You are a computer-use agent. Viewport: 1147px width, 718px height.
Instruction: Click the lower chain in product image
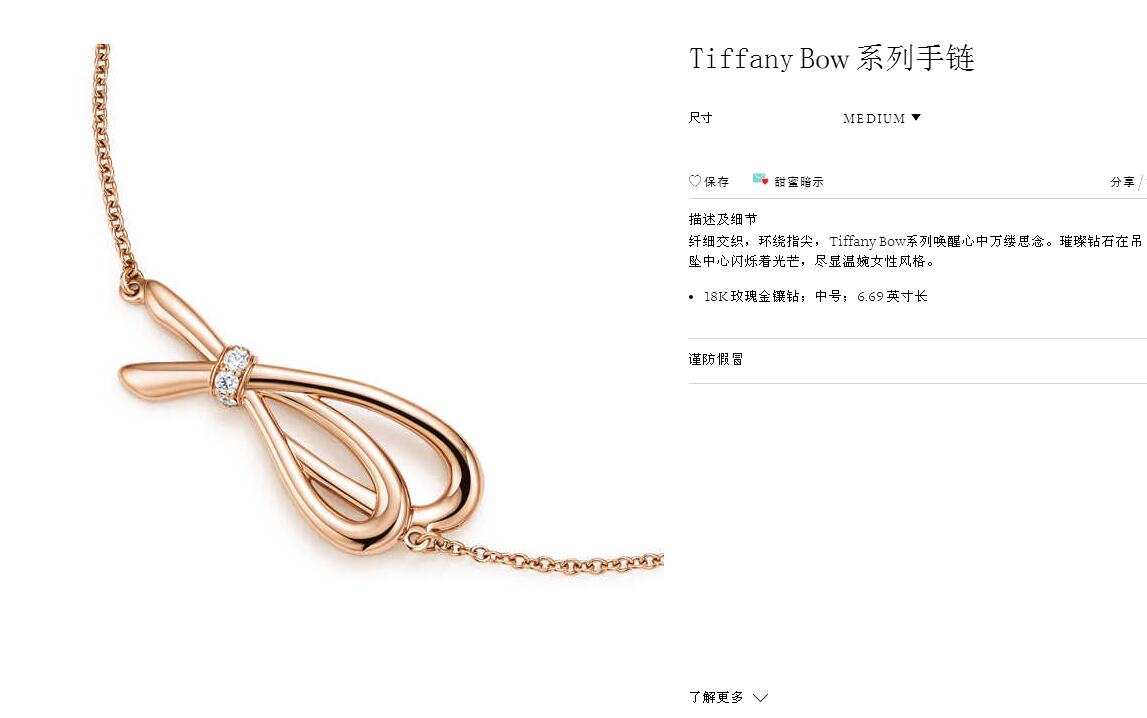pos(535,557)
